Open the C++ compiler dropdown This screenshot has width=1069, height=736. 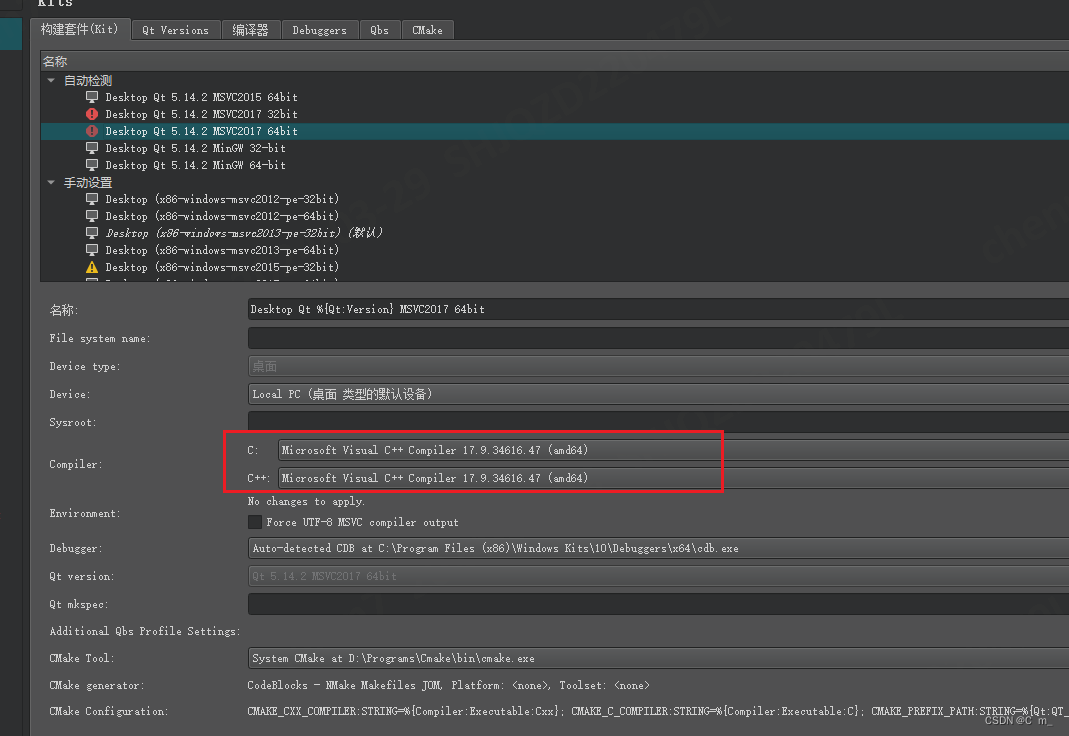674,478
